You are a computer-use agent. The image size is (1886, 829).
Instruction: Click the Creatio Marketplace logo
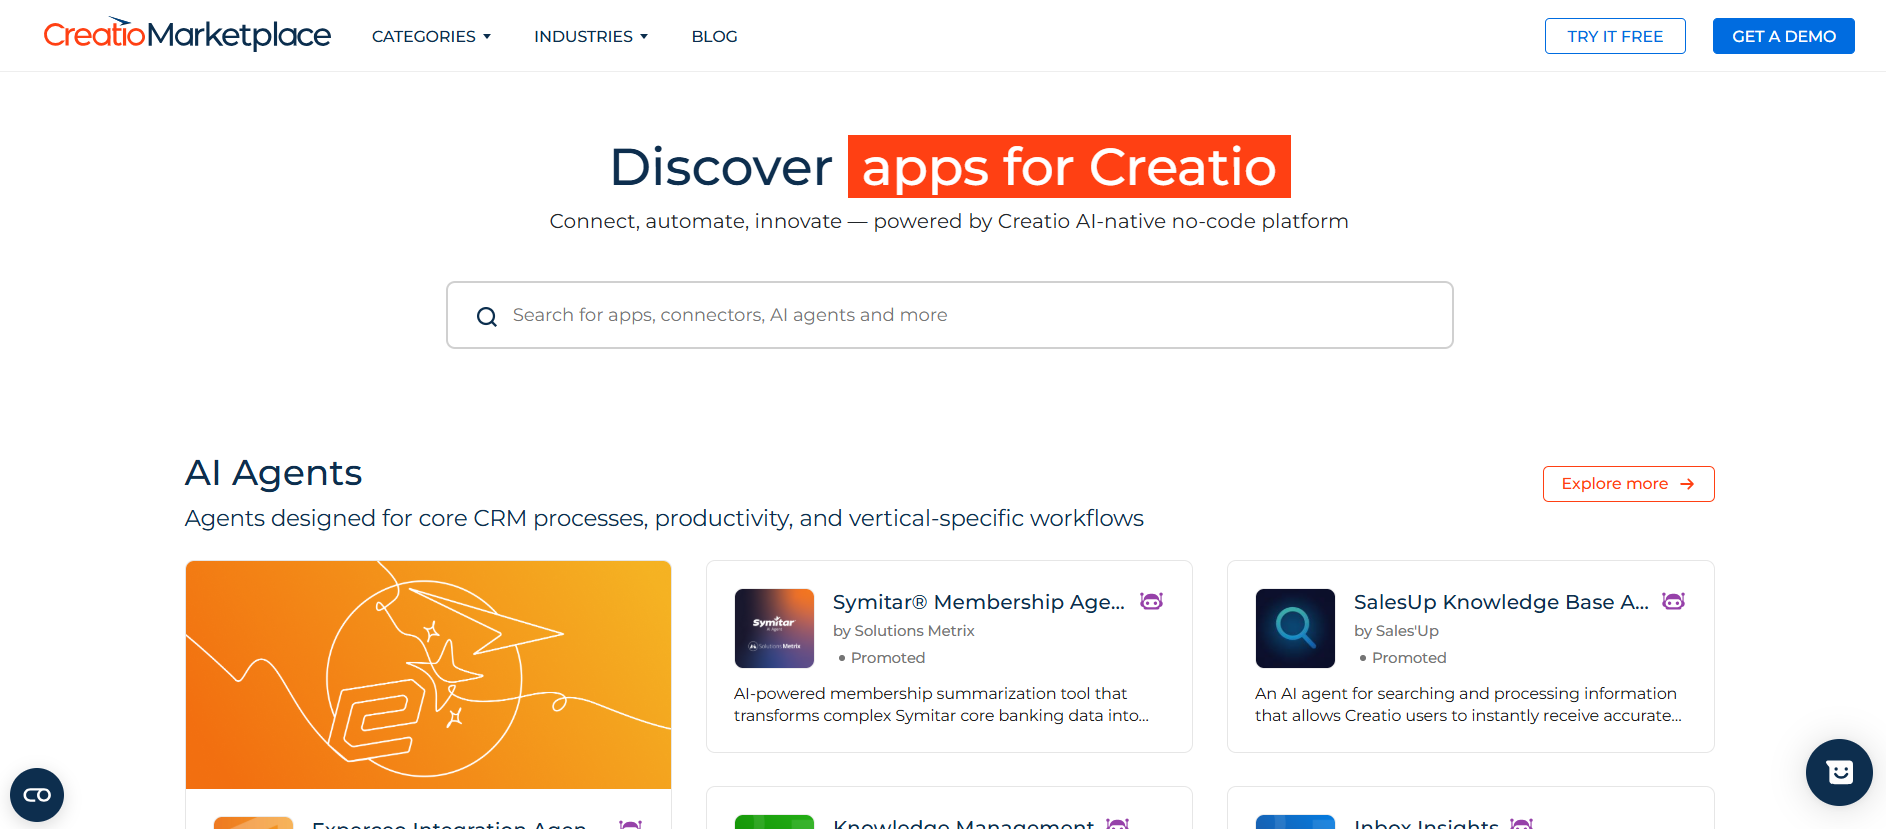pos(187,34)
